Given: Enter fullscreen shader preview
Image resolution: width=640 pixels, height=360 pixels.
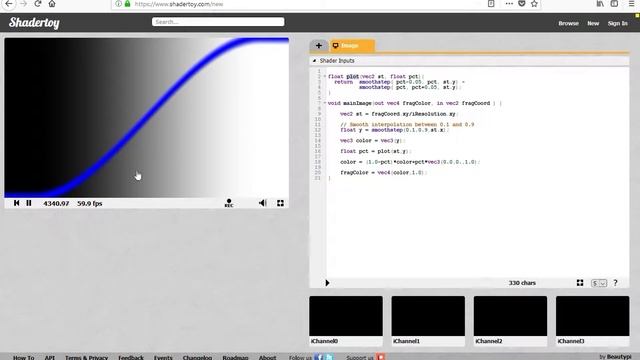Looking at the screenshot, I should [x=280, y=203].
